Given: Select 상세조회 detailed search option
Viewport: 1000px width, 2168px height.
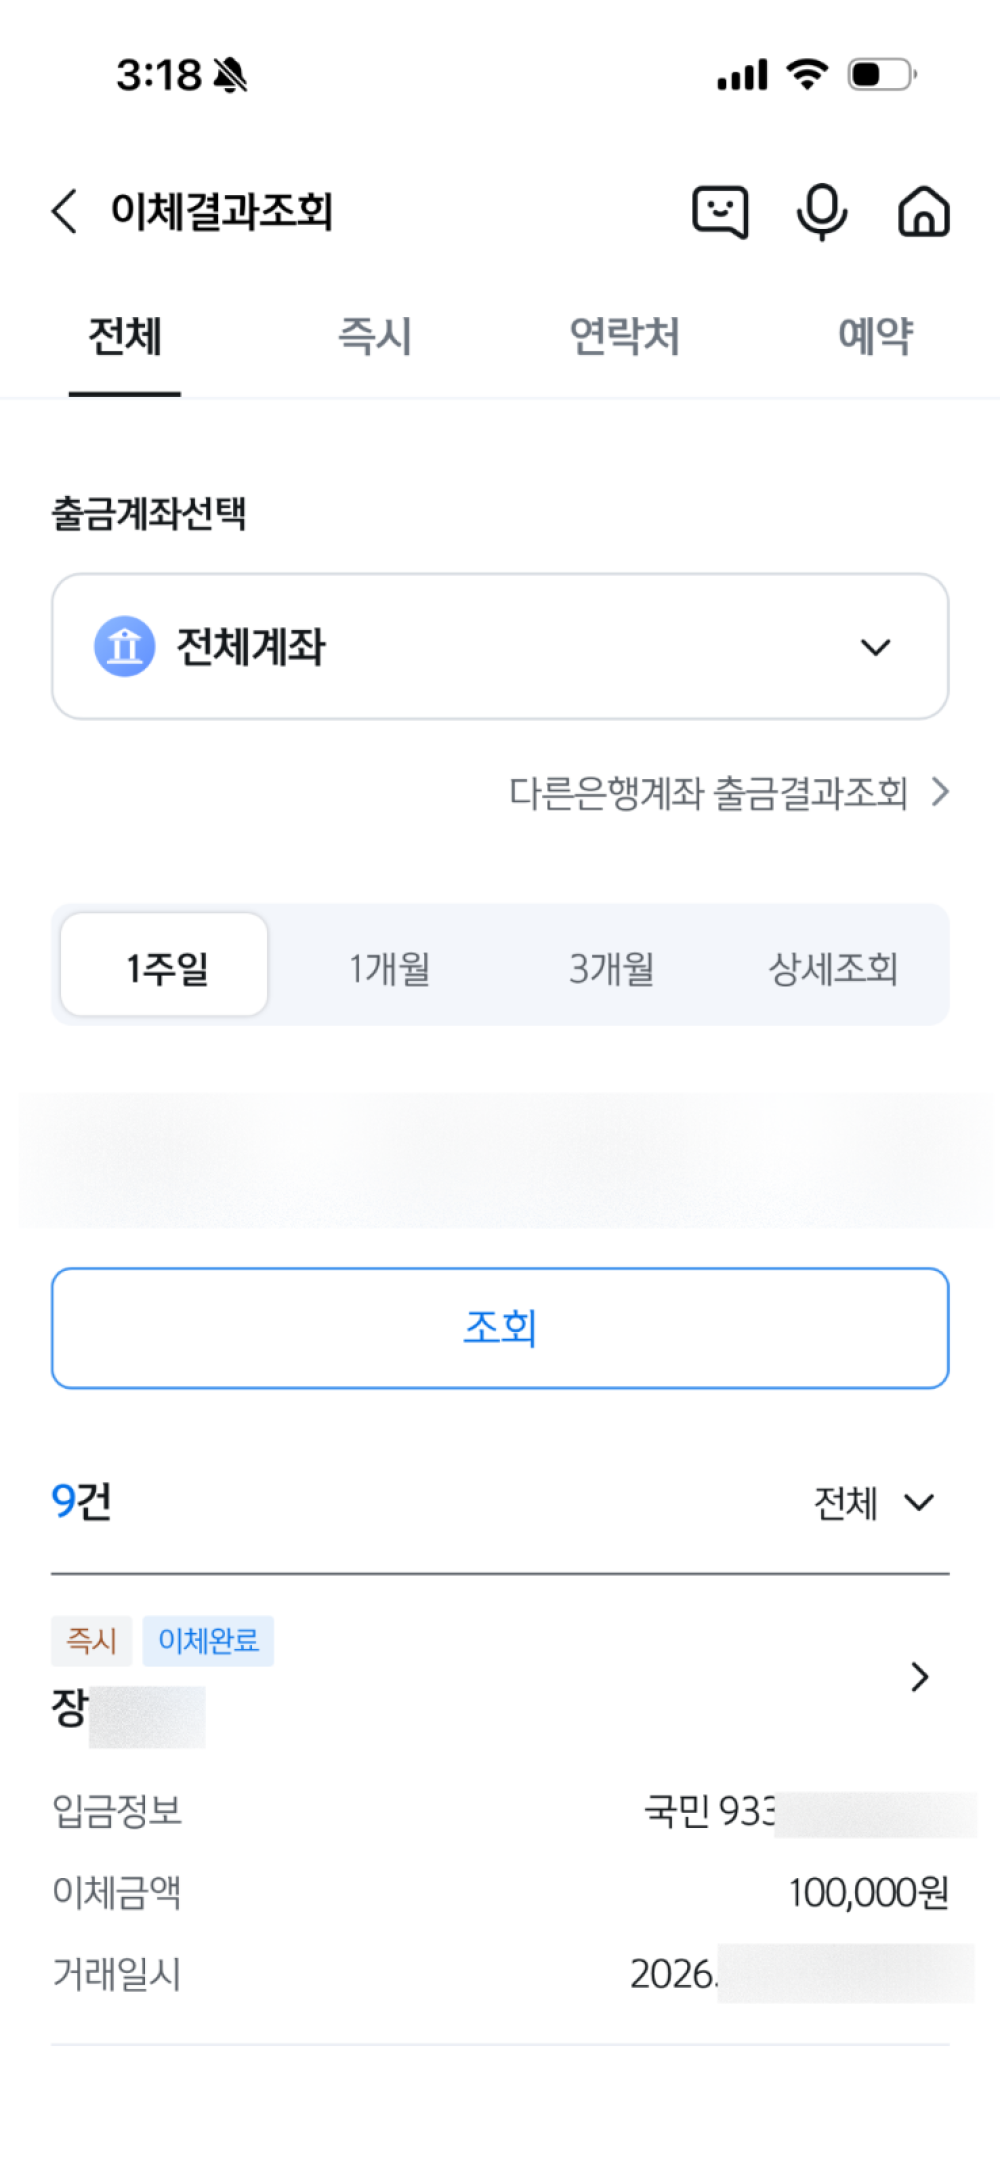Looking at the screenshot, I should [832, 968].
